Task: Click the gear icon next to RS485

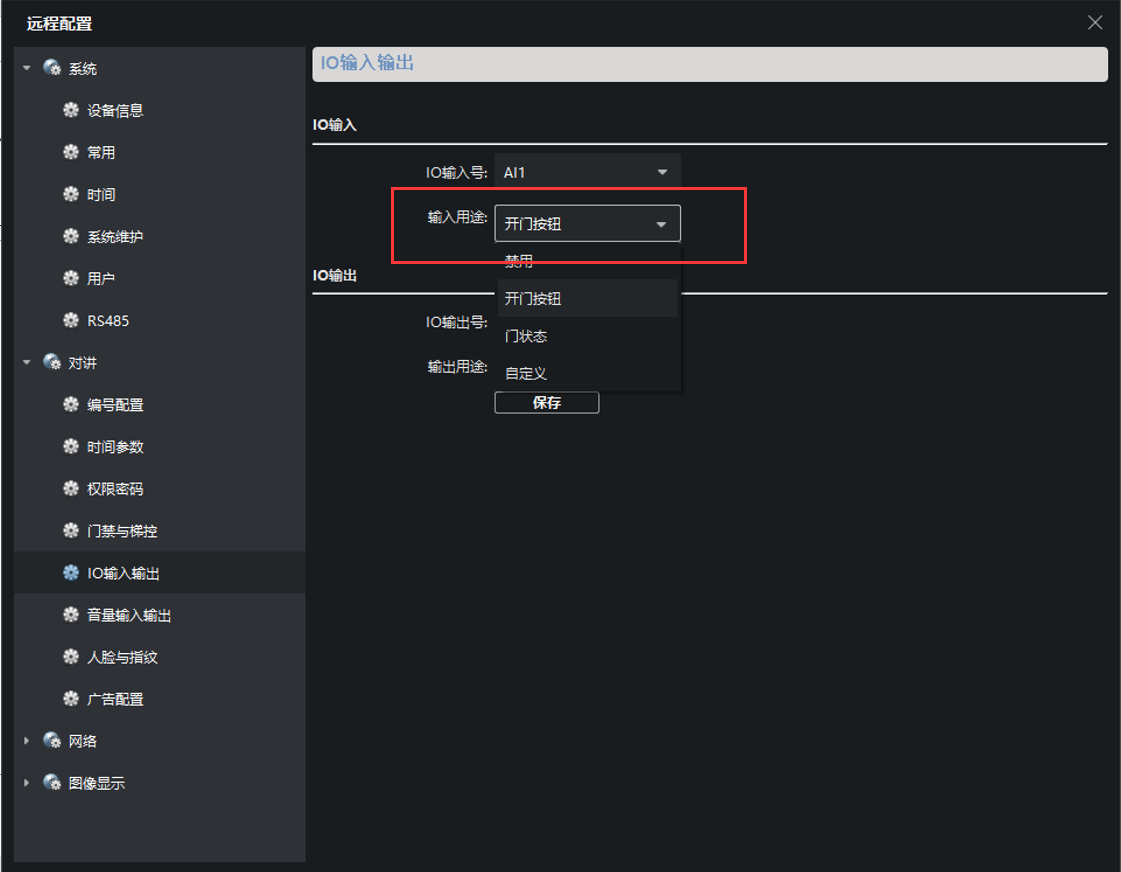Action: tap(71, 321)
